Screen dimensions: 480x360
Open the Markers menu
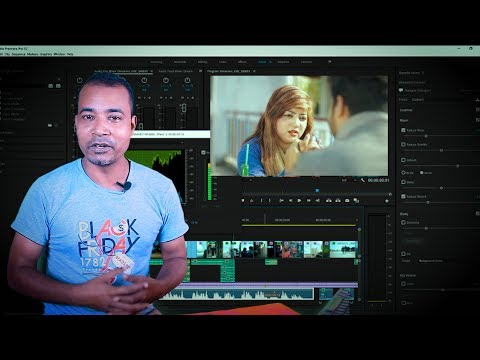click(x=33, y=54)
